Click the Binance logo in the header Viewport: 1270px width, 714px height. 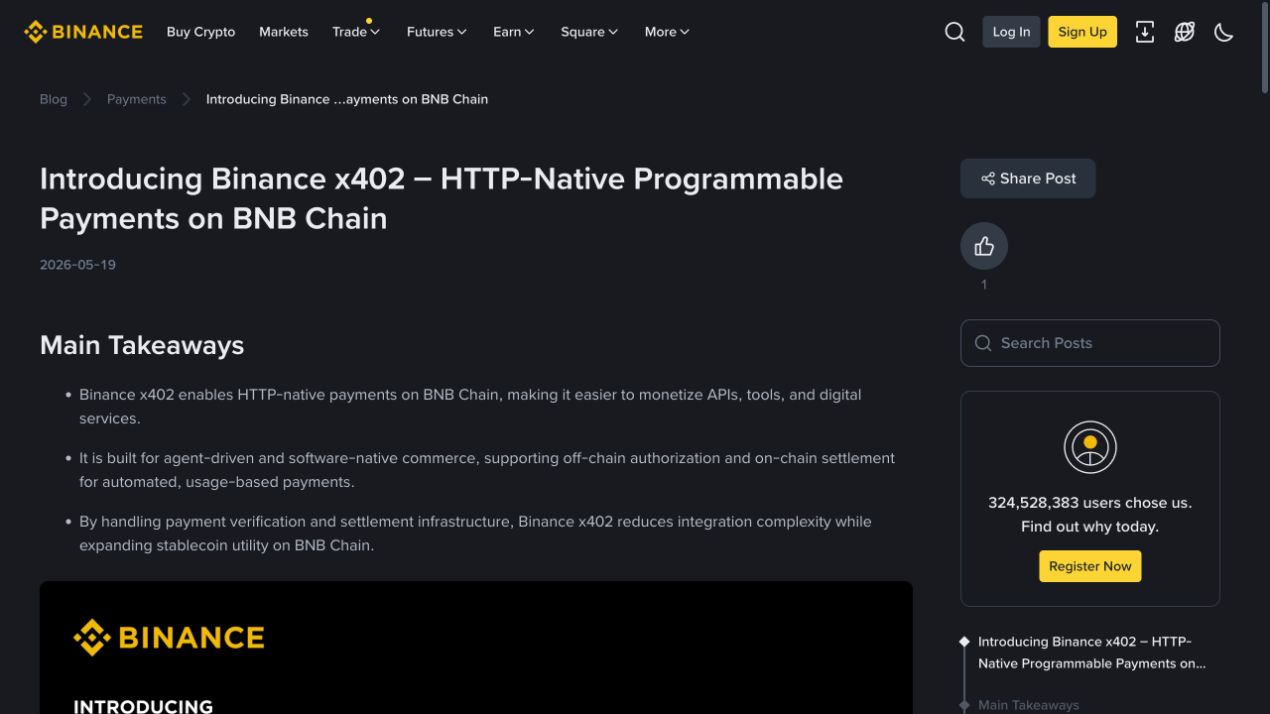pyautogui.click(x=83, y=32)
